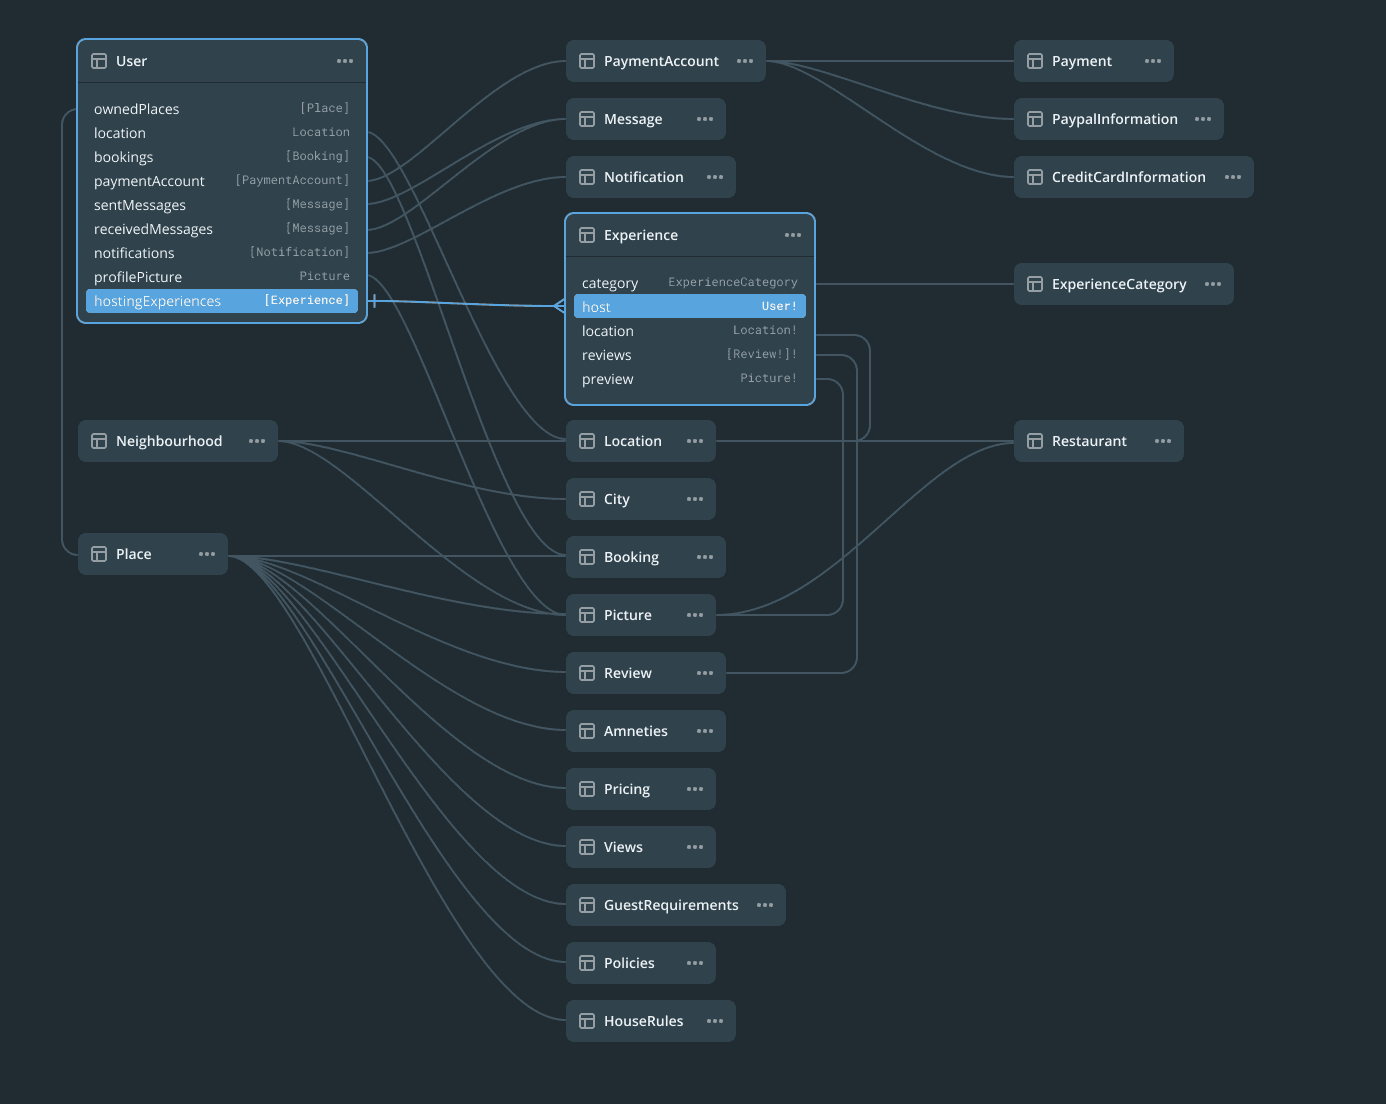Open Experience node three-dot menu
The width and height of the screenshot is (1386, 1104).
point(793,235)
